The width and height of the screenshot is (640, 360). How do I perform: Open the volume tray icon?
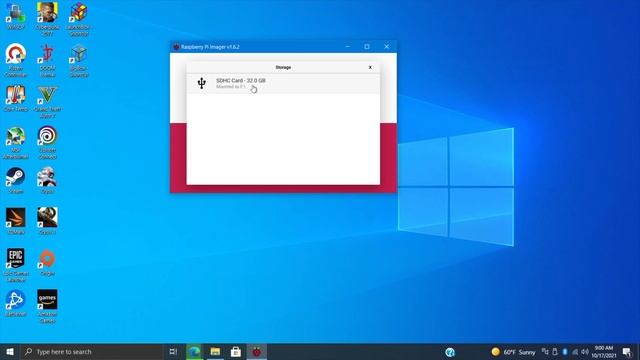[585, 351]
